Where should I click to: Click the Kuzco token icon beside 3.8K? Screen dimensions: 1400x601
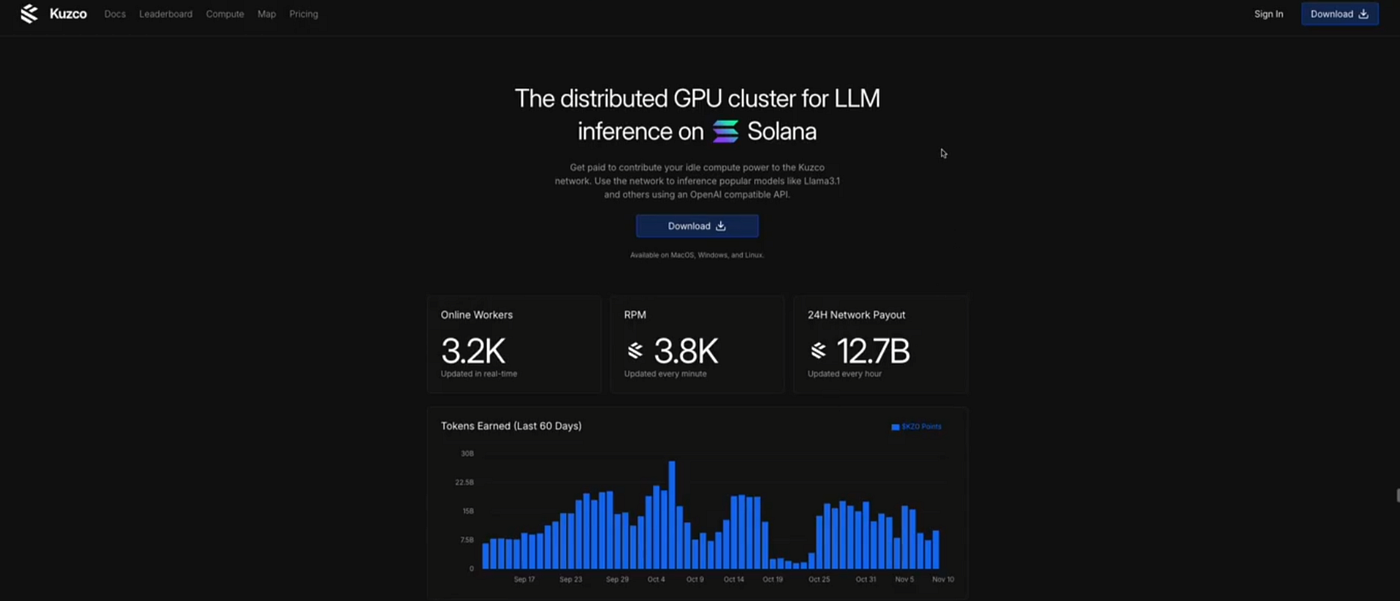point(635,351)
